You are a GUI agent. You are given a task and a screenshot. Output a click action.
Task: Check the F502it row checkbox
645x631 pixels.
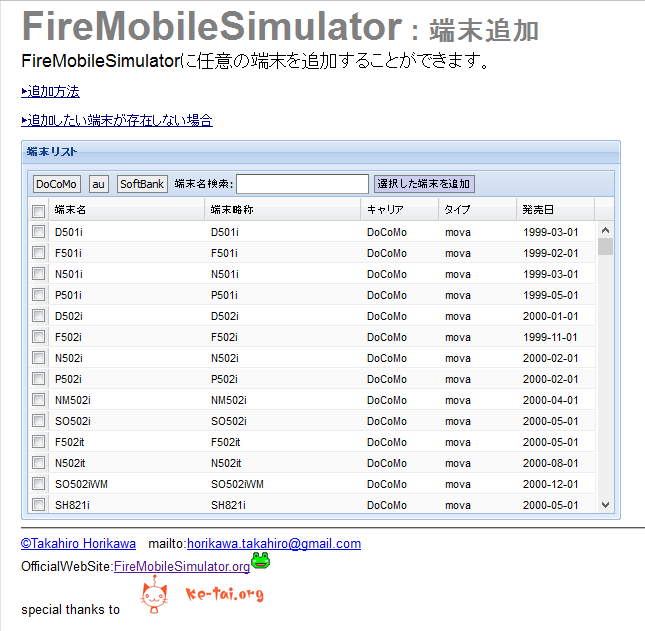tap(39, 441)
